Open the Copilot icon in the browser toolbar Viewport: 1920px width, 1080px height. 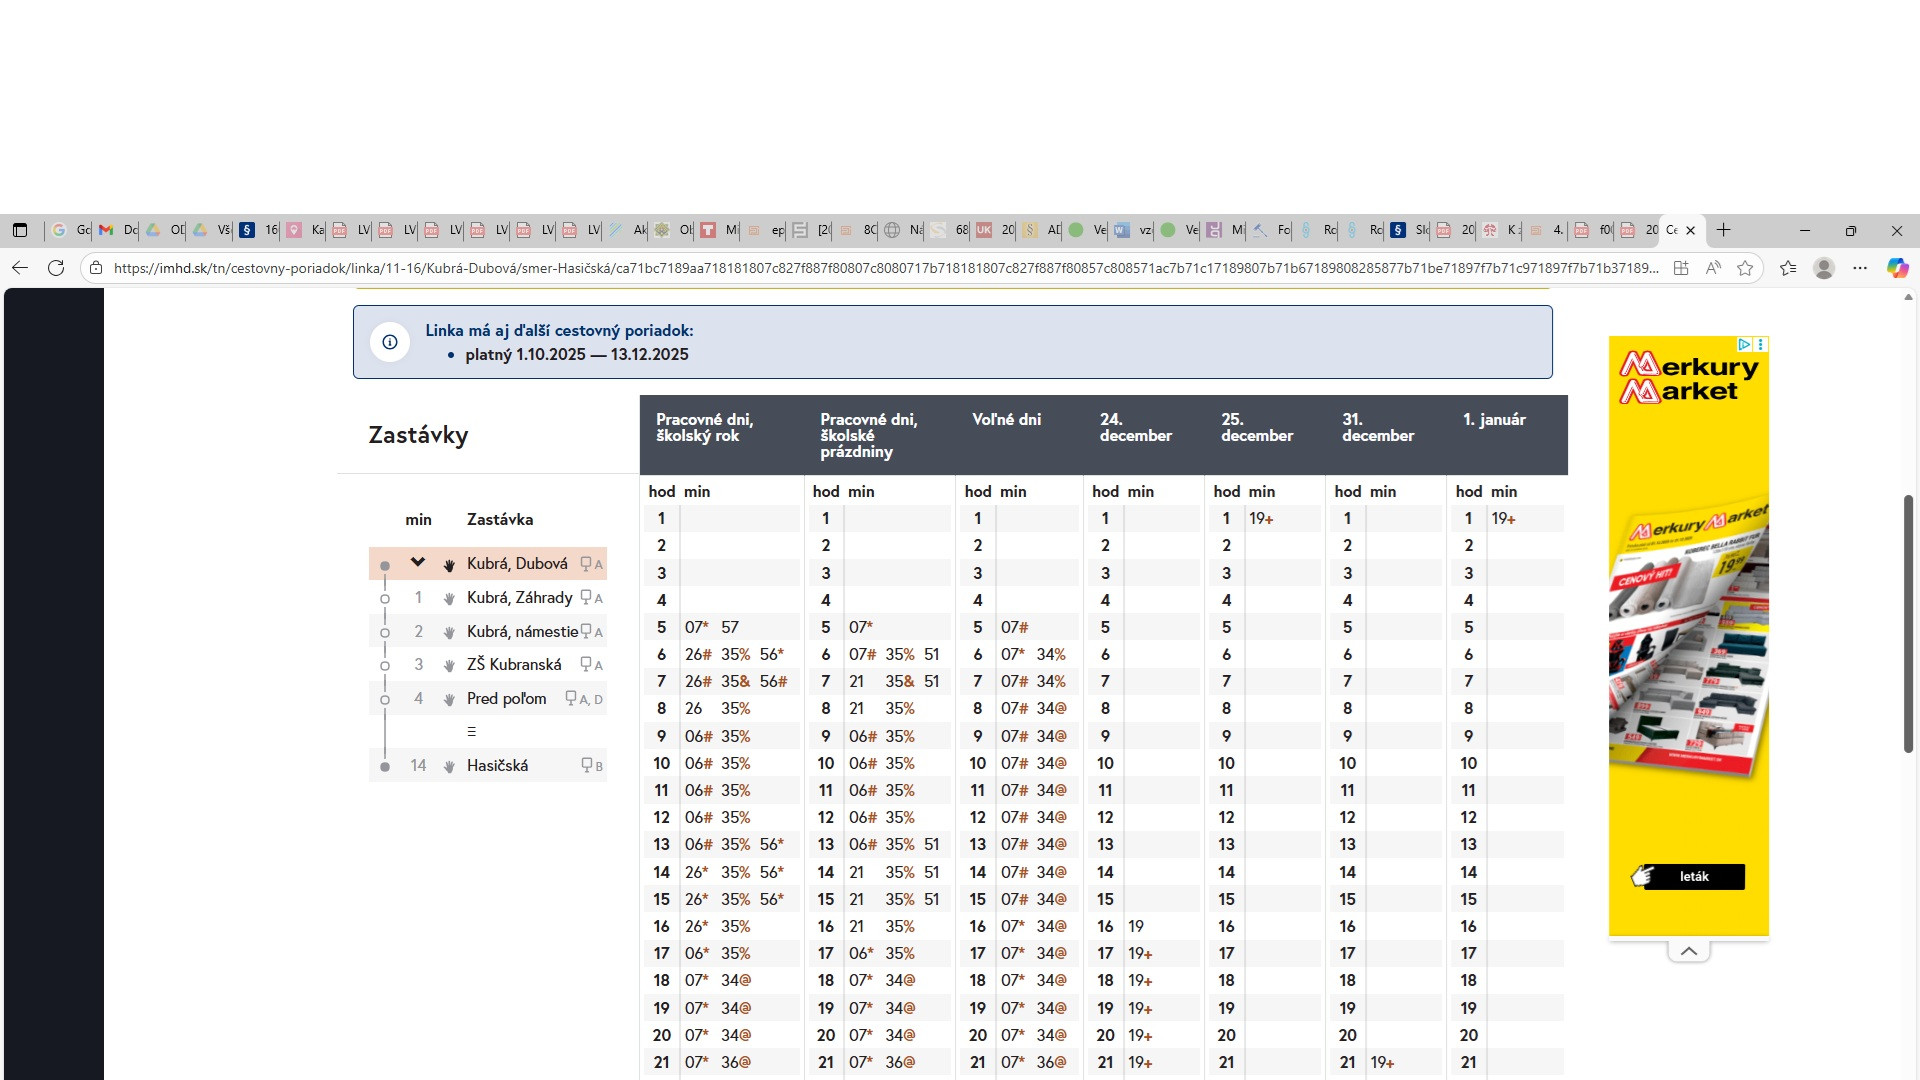(1896, 268)
